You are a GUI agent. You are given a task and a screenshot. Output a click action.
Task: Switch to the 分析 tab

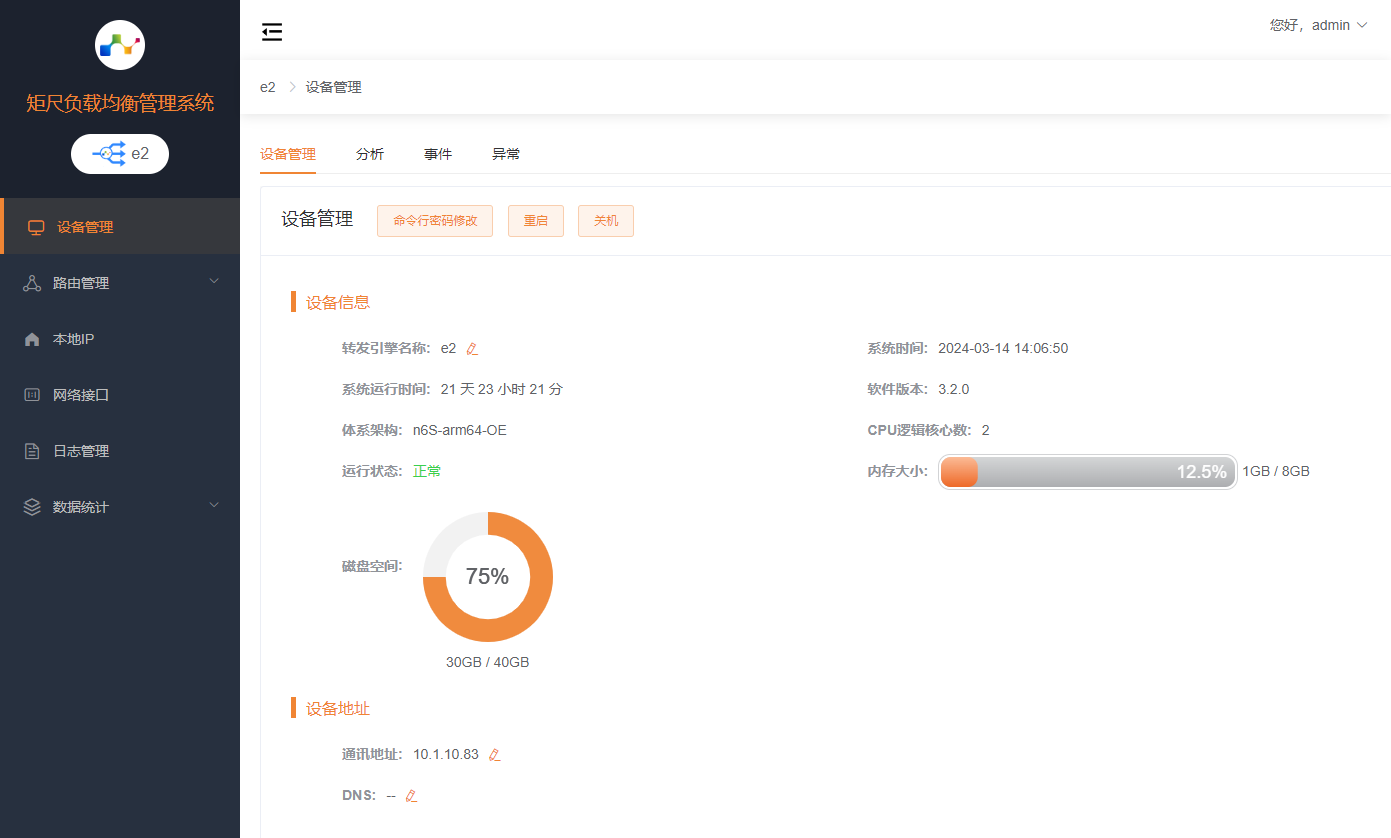(369, 153)
